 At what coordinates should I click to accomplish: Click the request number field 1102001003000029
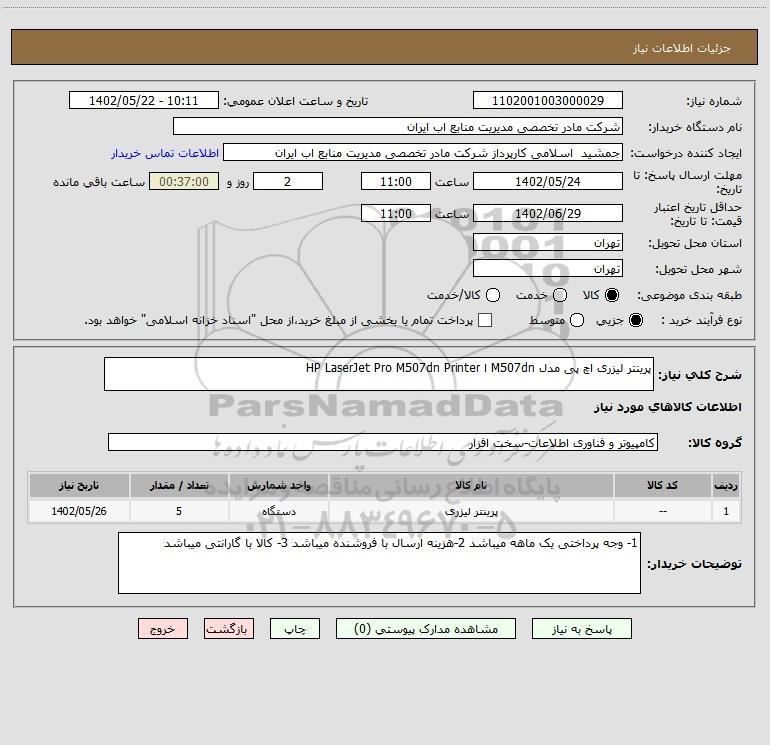coord(548,100)
